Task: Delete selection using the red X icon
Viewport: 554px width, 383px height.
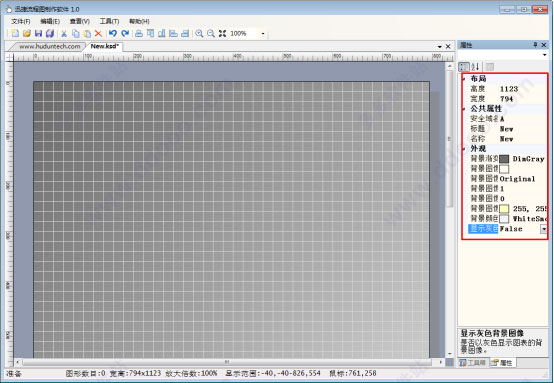Action: pyautogui.click(x=98, y=34)
